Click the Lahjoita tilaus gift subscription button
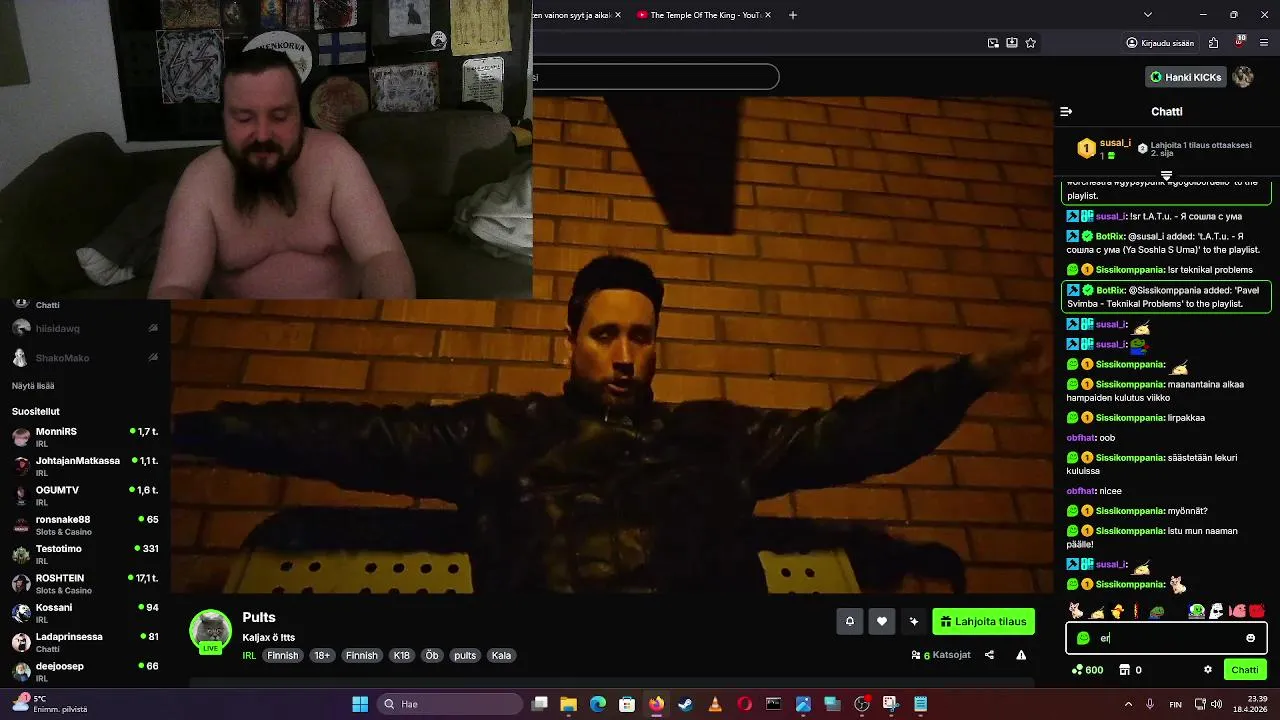1280x720 pixels. (x=983, y=621)
